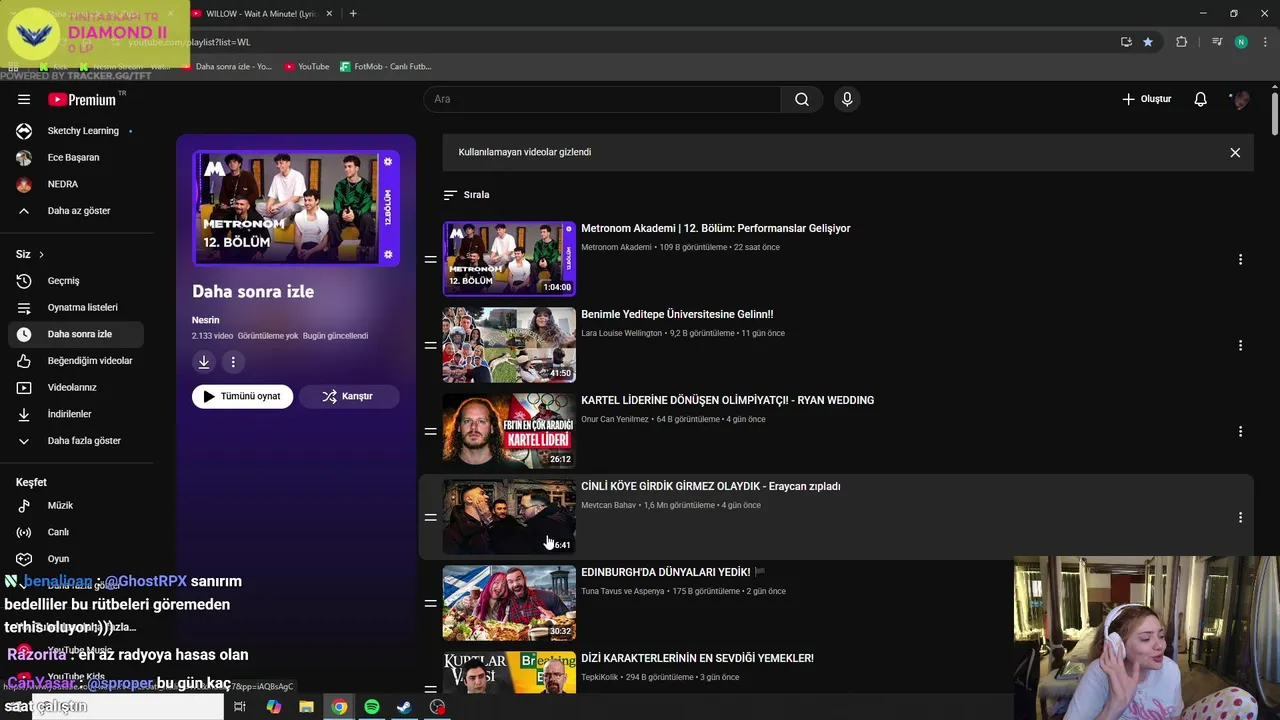The width and height of the screenshot is (1280, 720).
Task: Click the Karıştır shuffle button
Action: (x=348, y=396)
